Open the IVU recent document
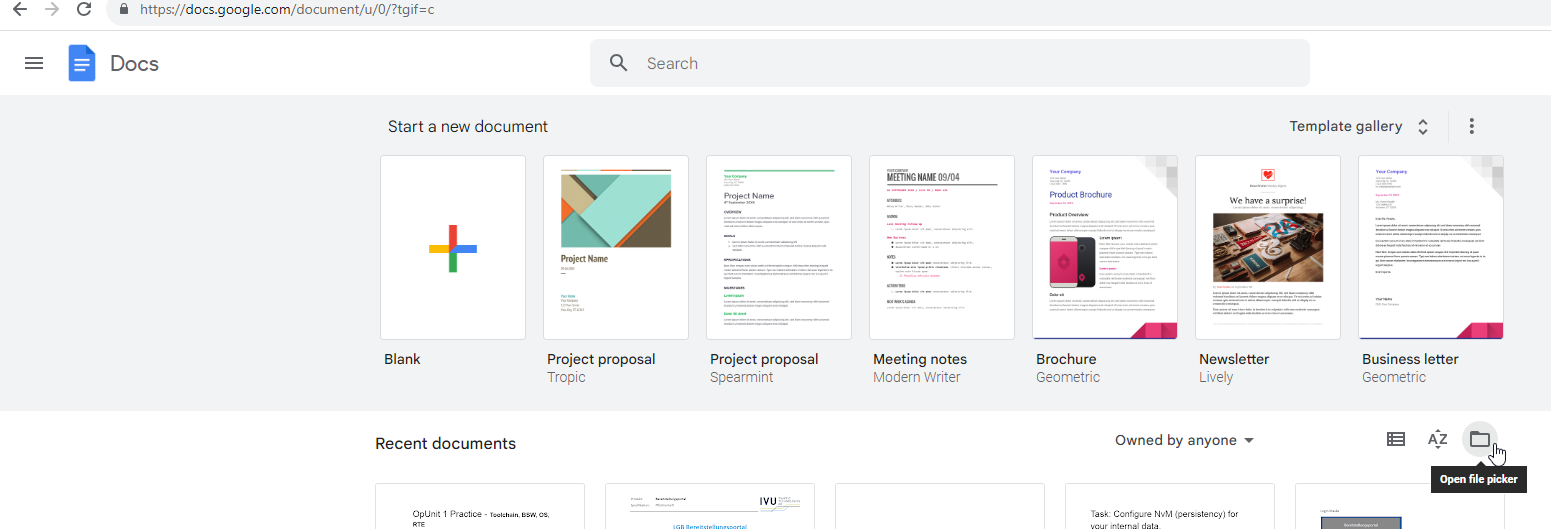Viewport: 1551px width, 529px height. [710, 506]
